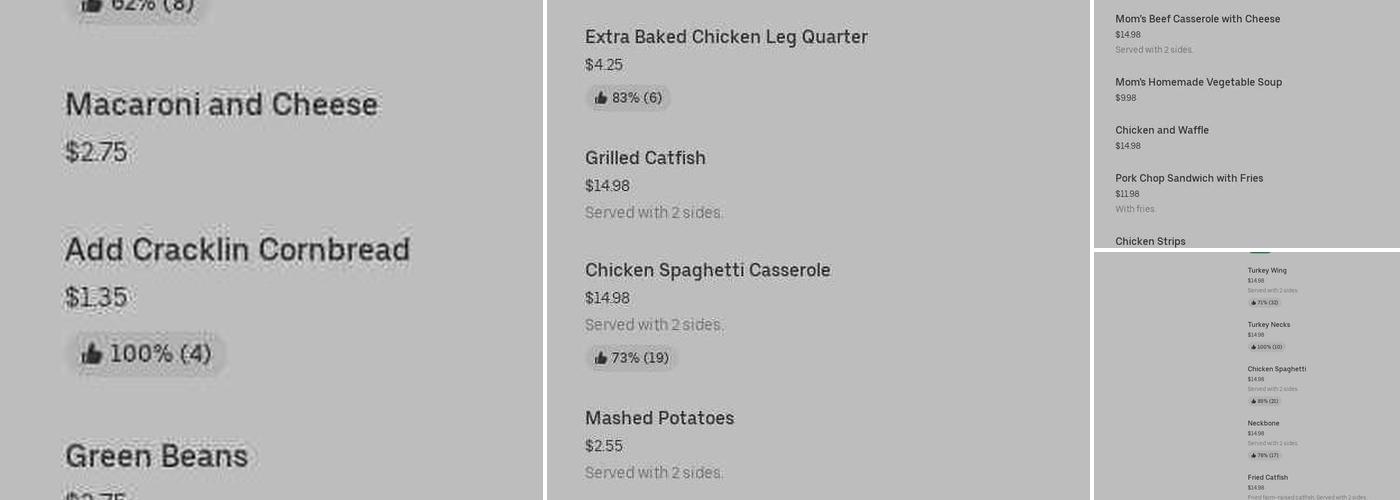Open the Macaroni and Cheese item

coord(221,105)
